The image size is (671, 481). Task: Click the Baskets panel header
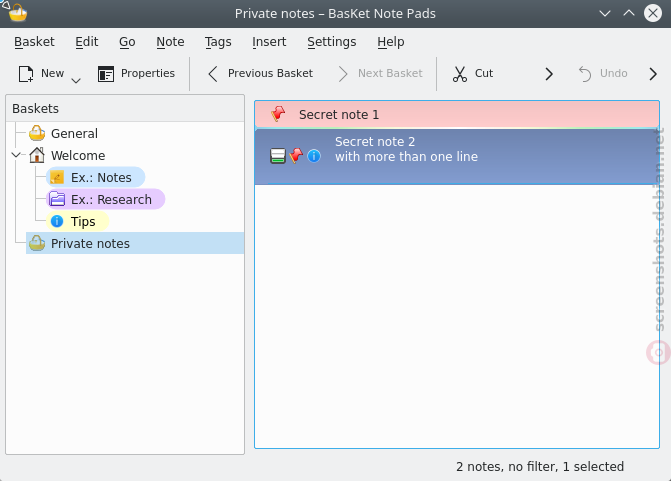click(125, 108)
